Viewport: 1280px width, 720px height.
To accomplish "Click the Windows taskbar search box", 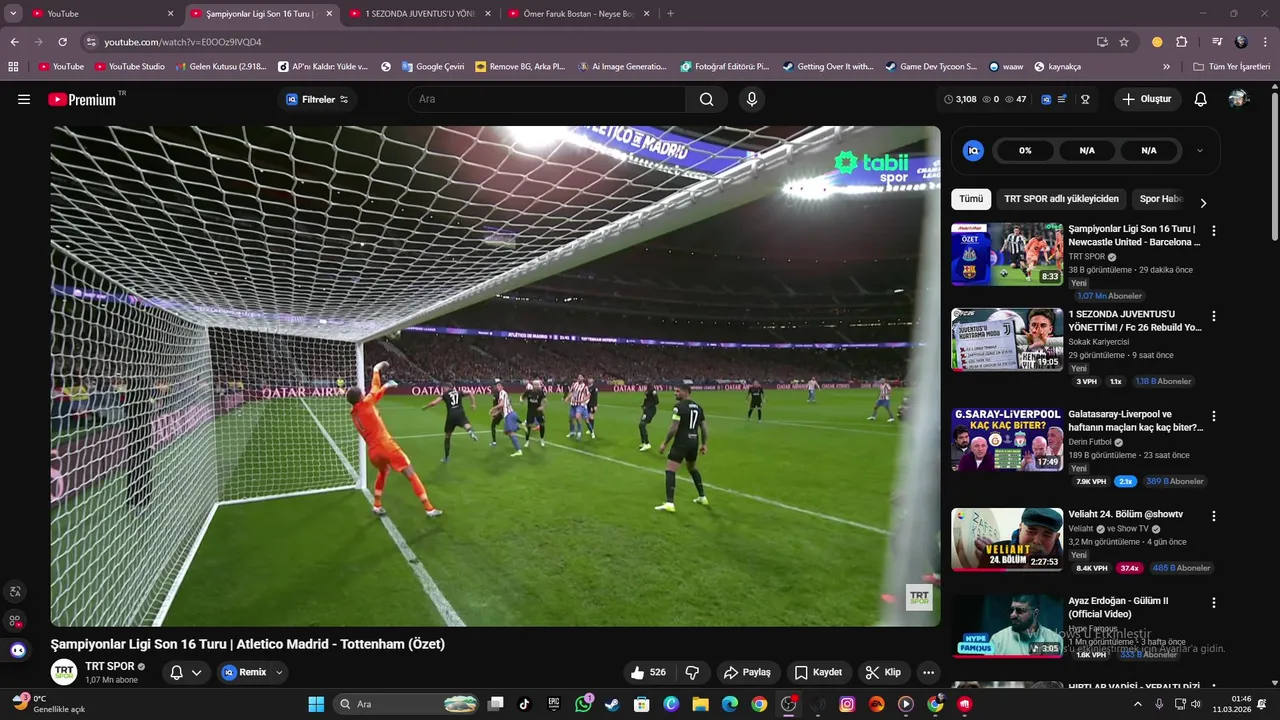I will pos(408,704).
